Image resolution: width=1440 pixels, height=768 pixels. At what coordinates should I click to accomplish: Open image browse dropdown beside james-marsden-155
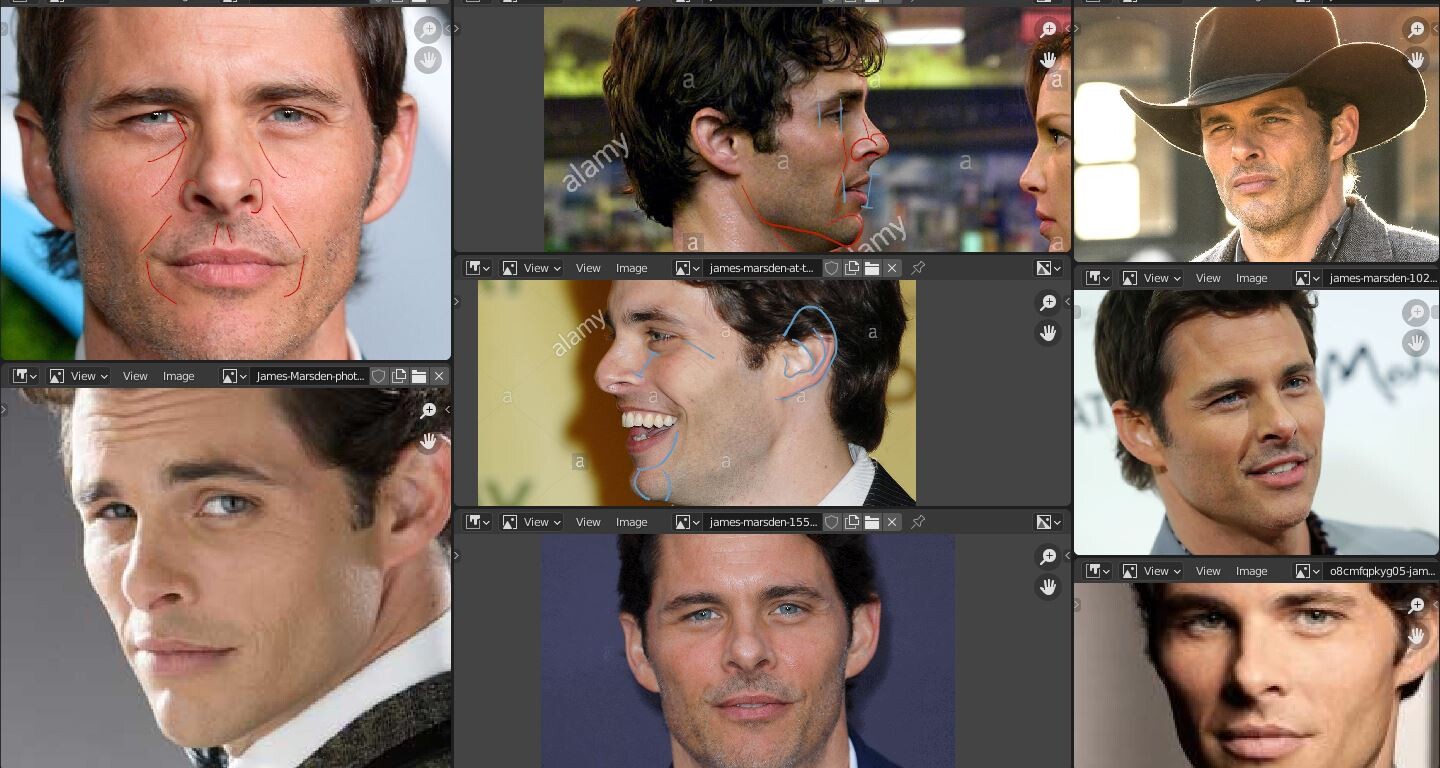pos(687,522)
